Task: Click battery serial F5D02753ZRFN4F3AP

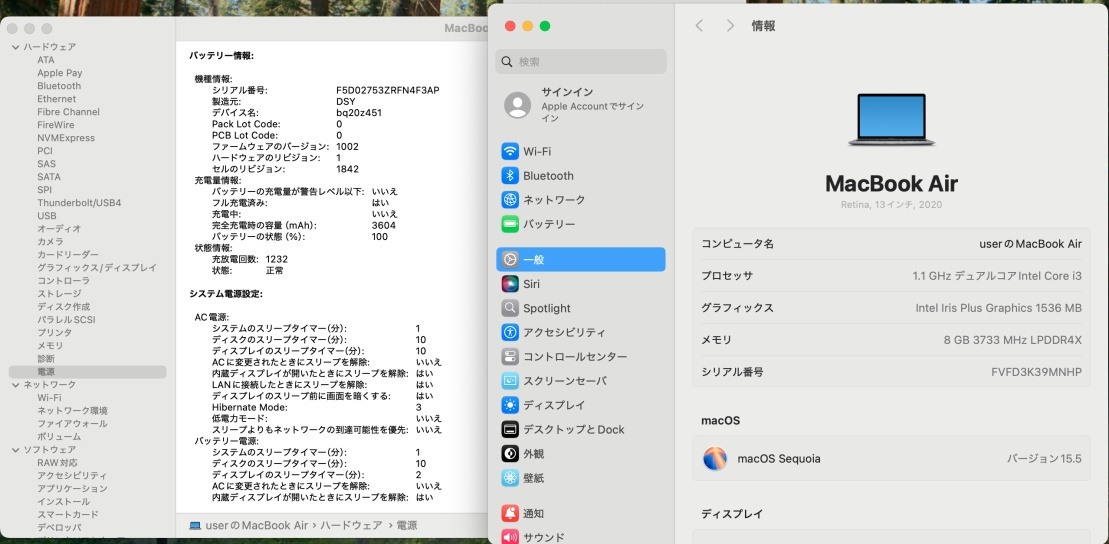Action: point(388,90)
